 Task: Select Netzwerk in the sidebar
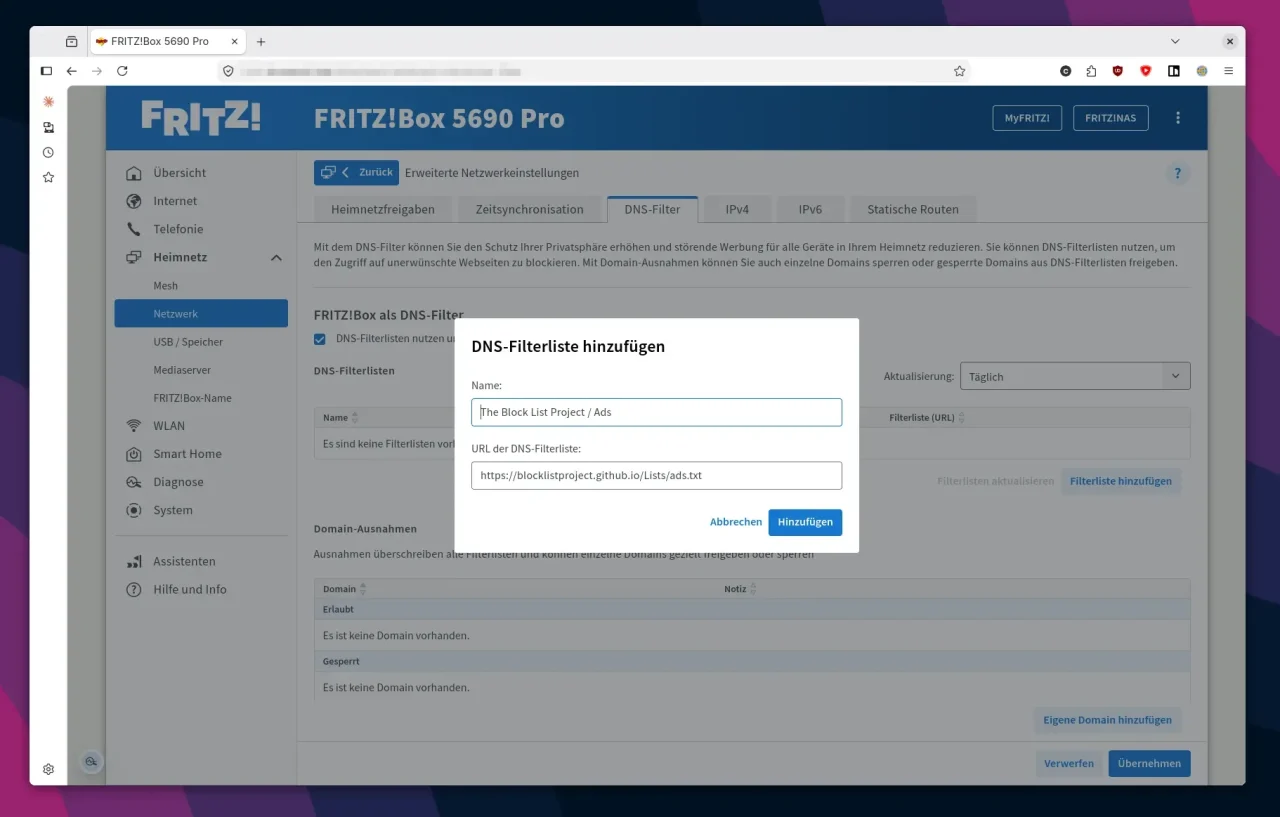click(201, 314)
